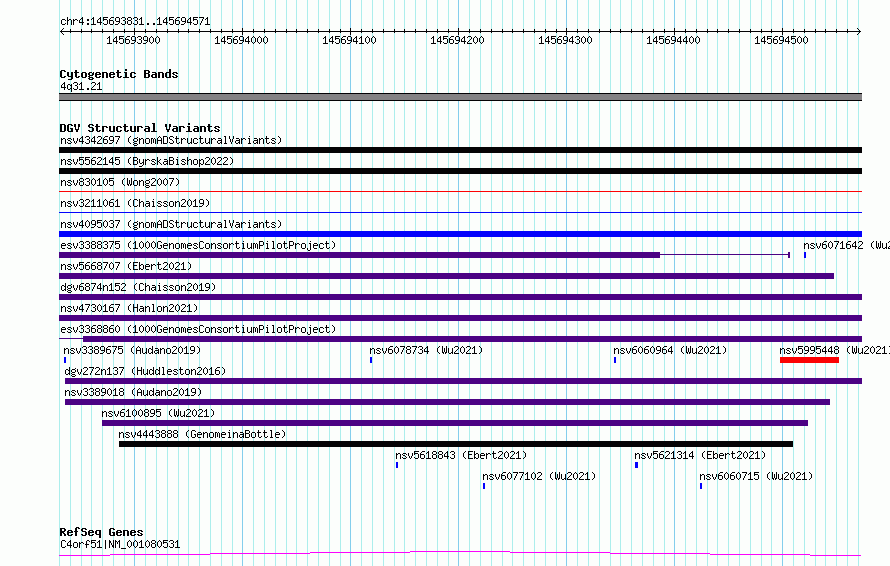Viewport: 890px width, 566px height.
Task: Click the small blue nsv6071642 marker
Action: pyautogui.click(x=805, y=255)
